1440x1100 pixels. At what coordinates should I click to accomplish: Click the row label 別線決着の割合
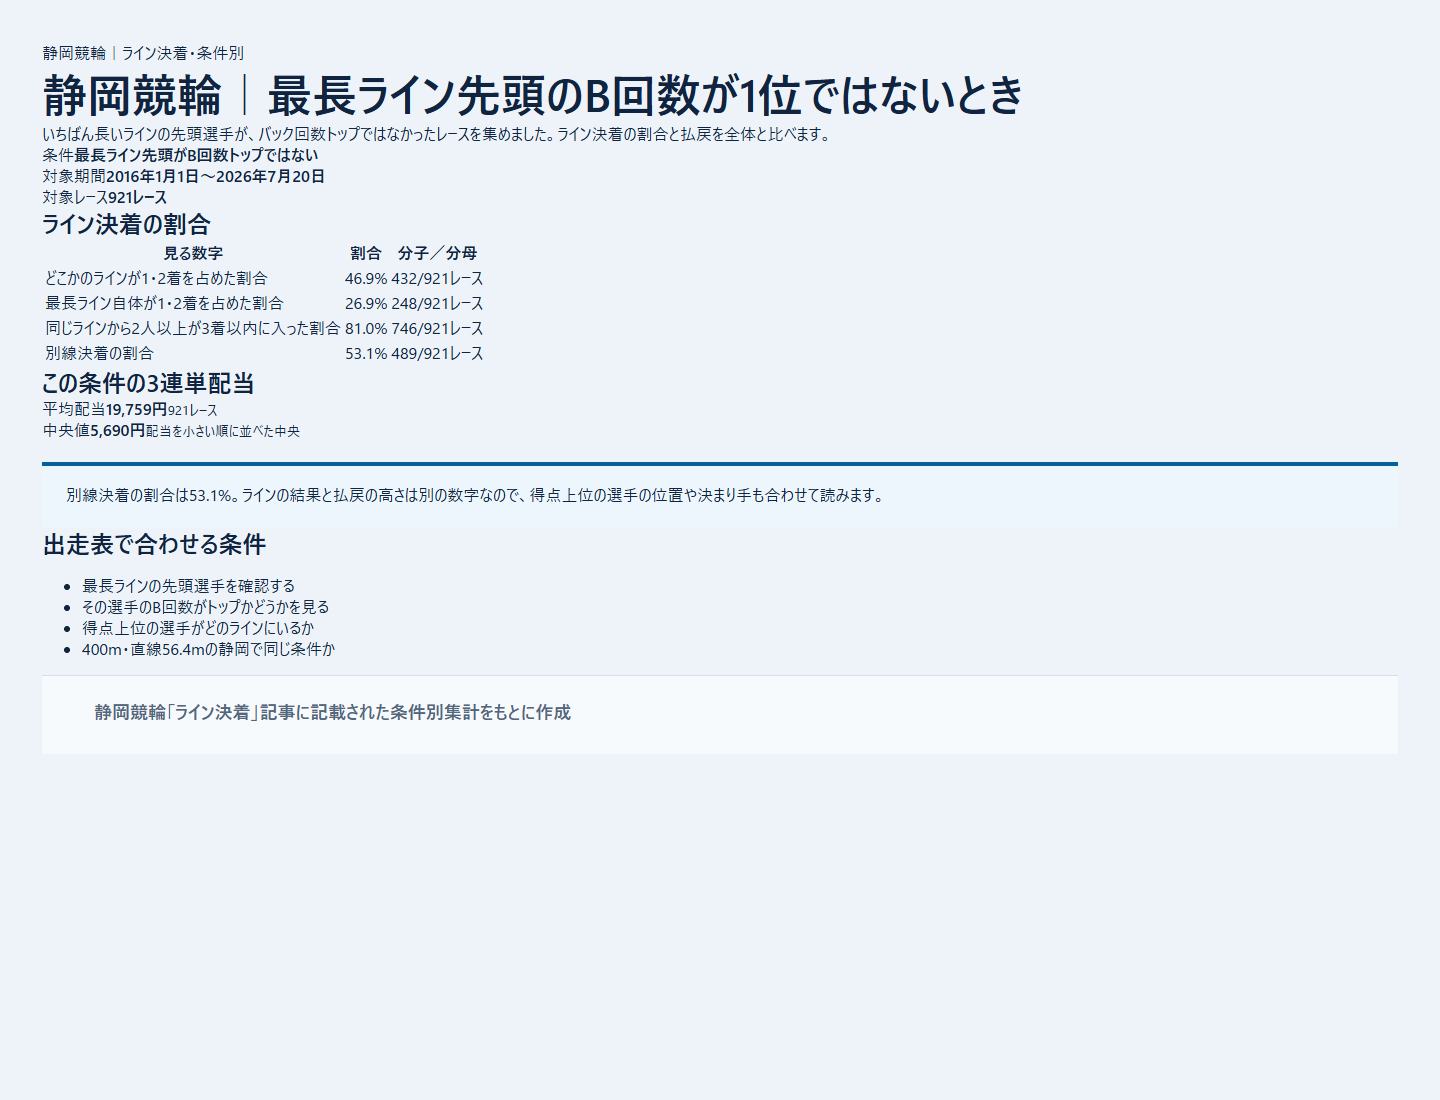click(99, 353)
